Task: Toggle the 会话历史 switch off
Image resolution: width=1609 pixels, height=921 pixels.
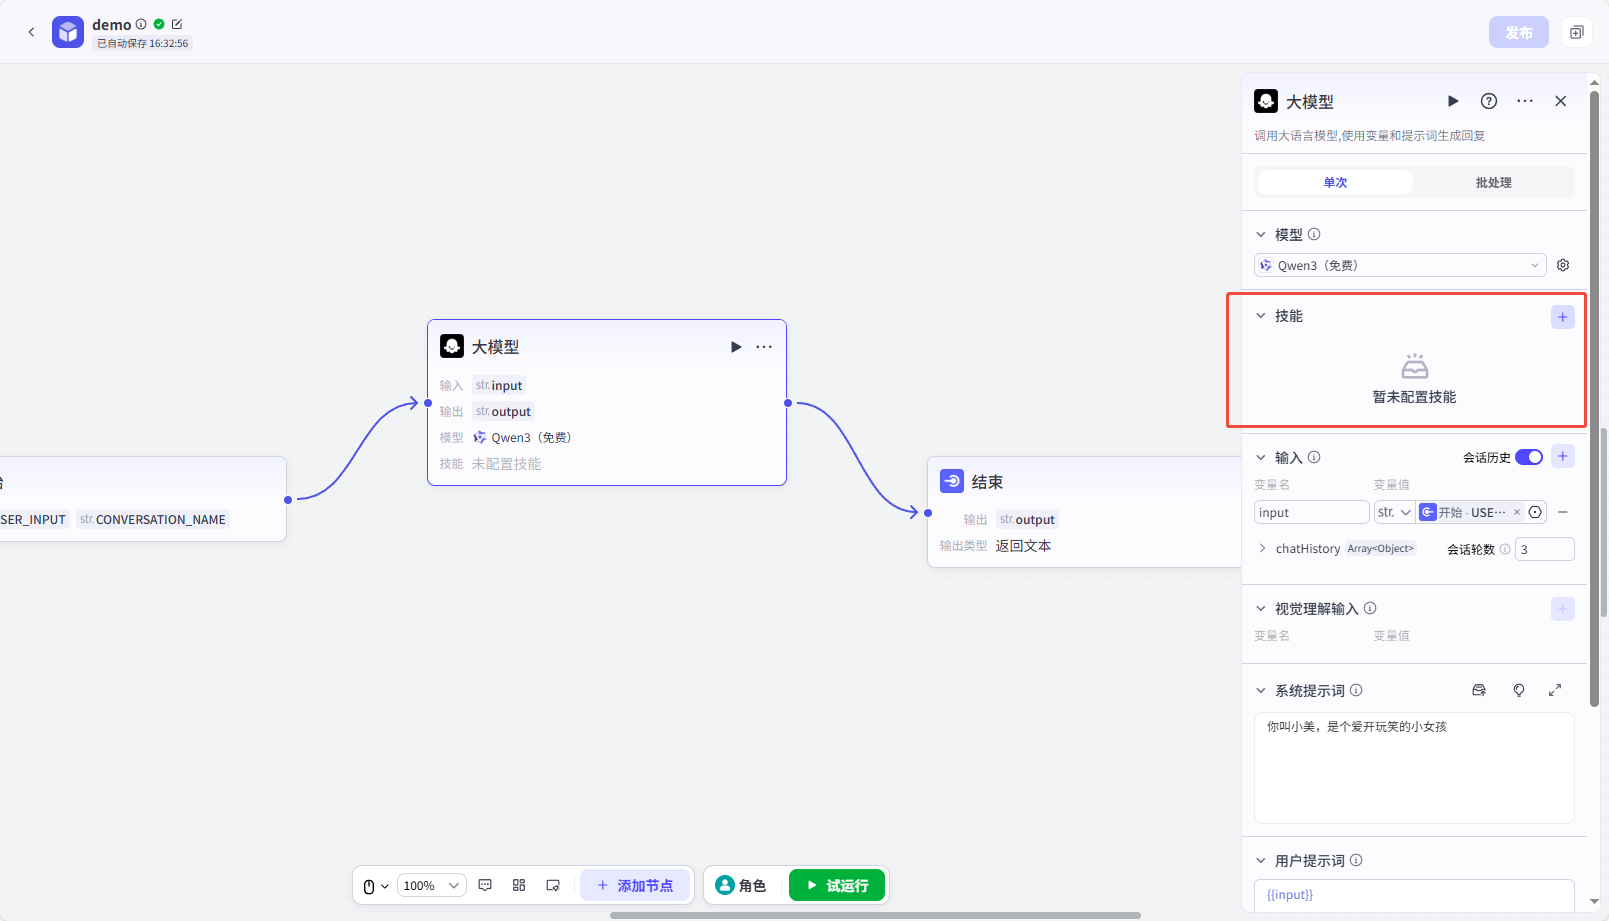Action: tap(1528, 457)
